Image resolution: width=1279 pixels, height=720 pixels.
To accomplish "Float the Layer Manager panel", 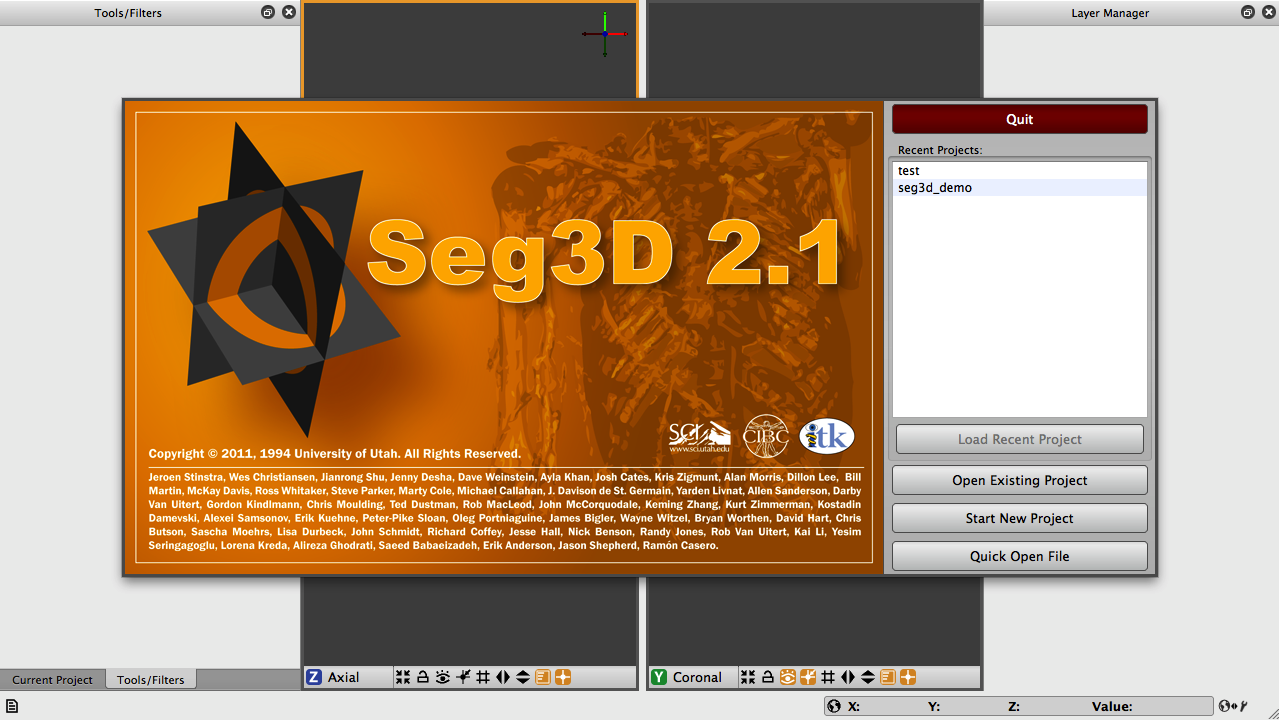I will click(x=1248, y=12).
